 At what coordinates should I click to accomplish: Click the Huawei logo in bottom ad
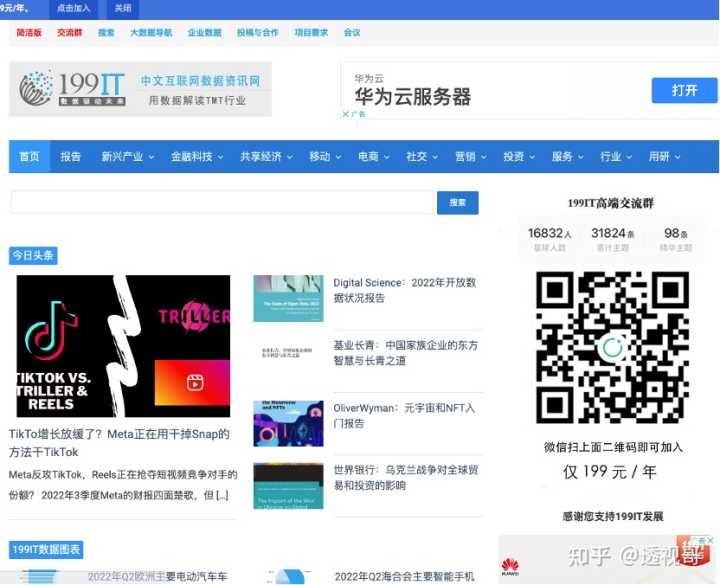510,567
